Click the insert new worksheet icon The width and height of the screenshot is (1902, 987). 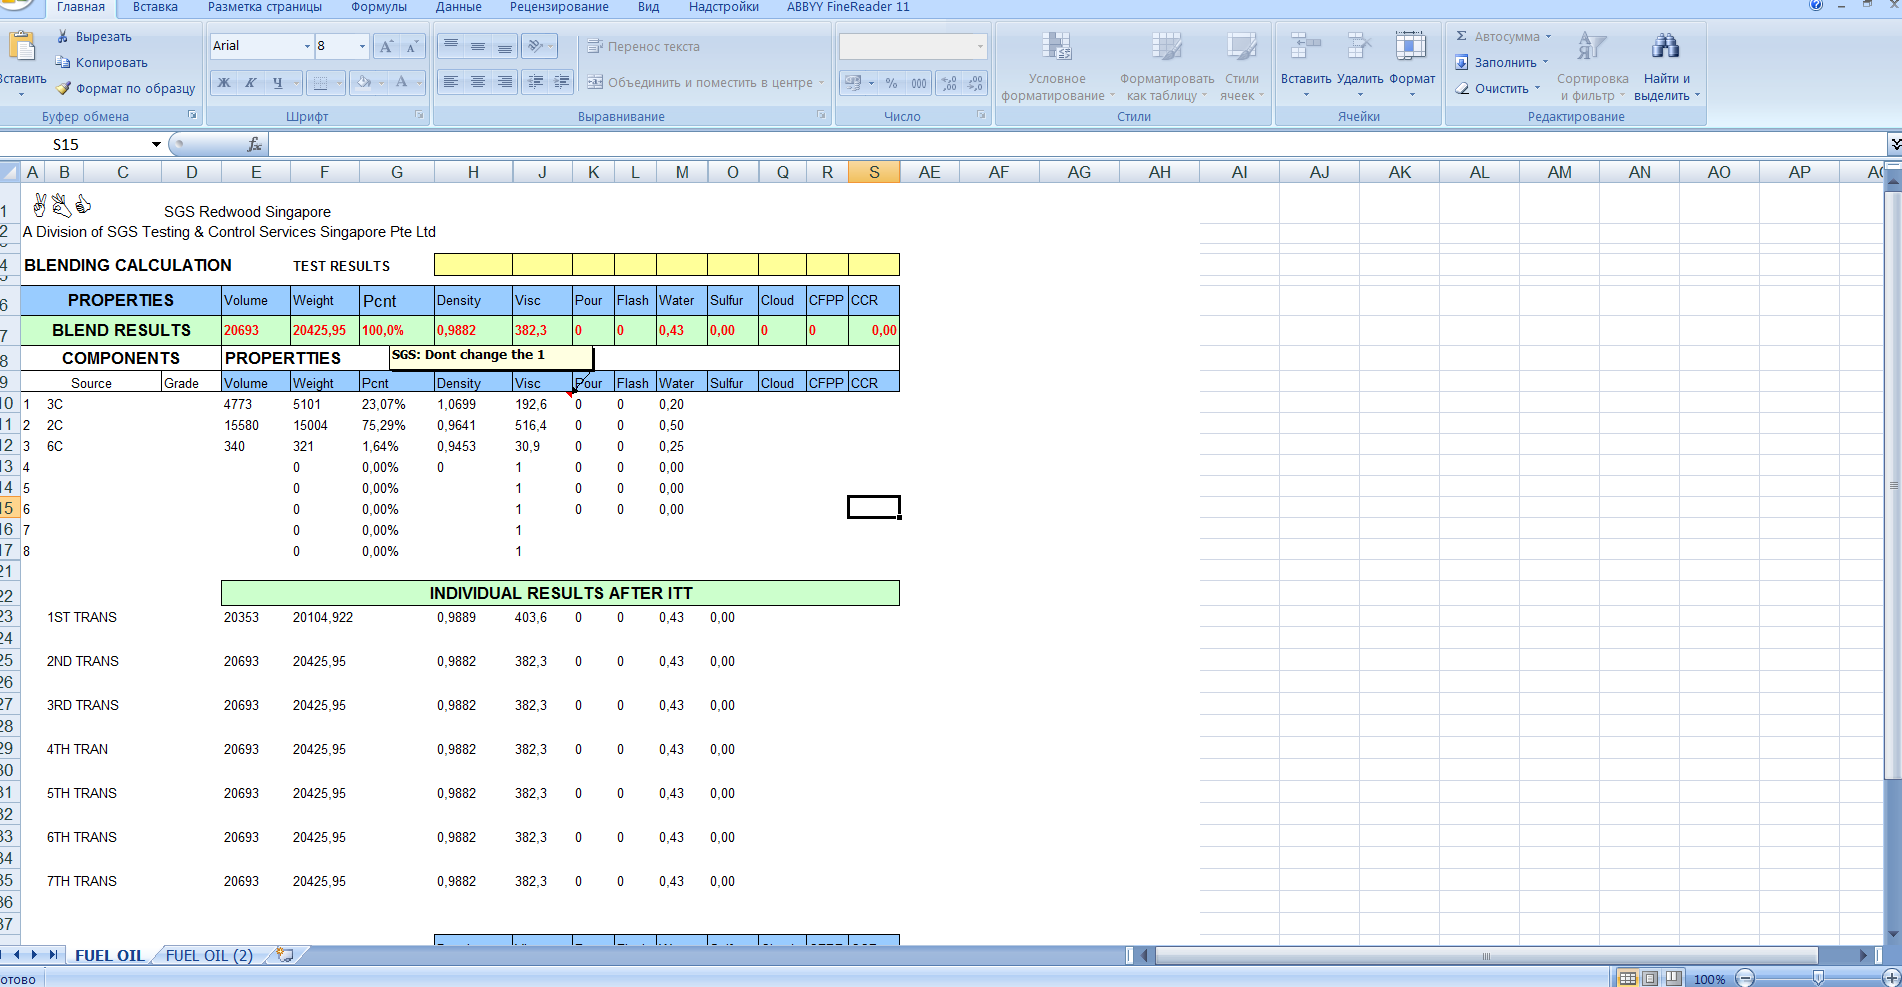coord(285,955)
